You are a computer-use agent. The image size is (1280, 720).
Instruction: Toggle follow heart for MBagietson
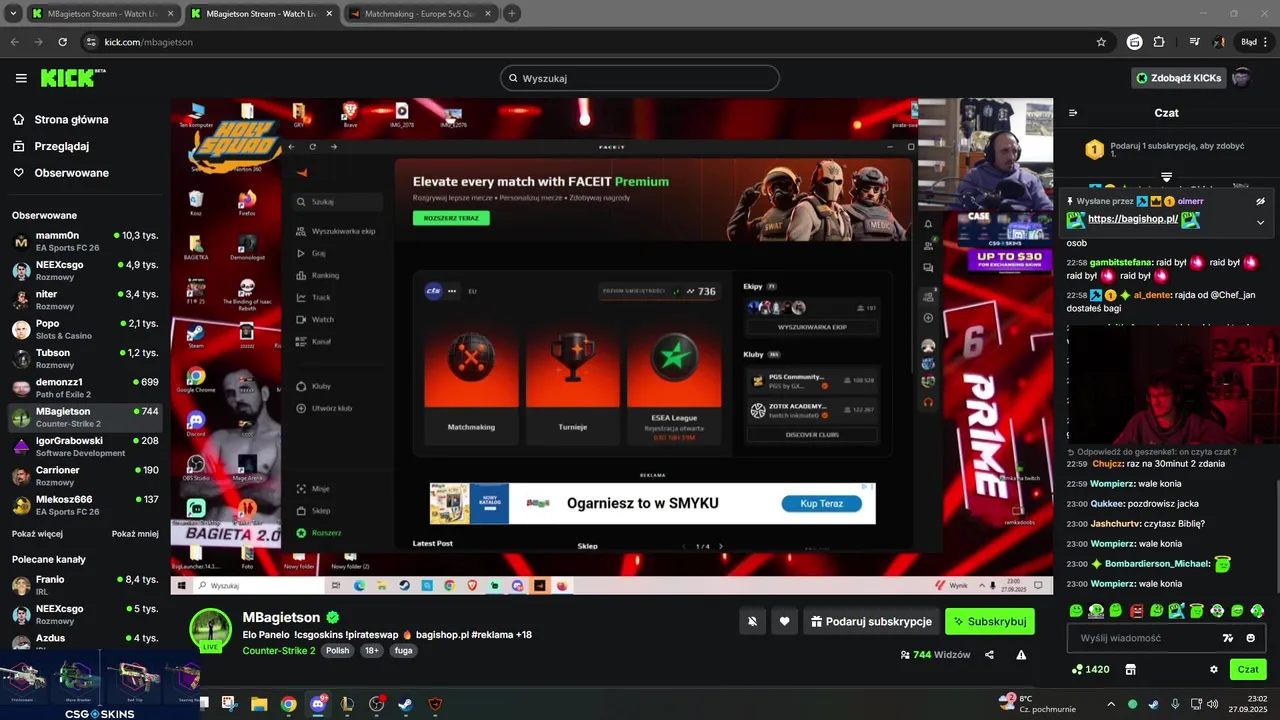[784, 621]
